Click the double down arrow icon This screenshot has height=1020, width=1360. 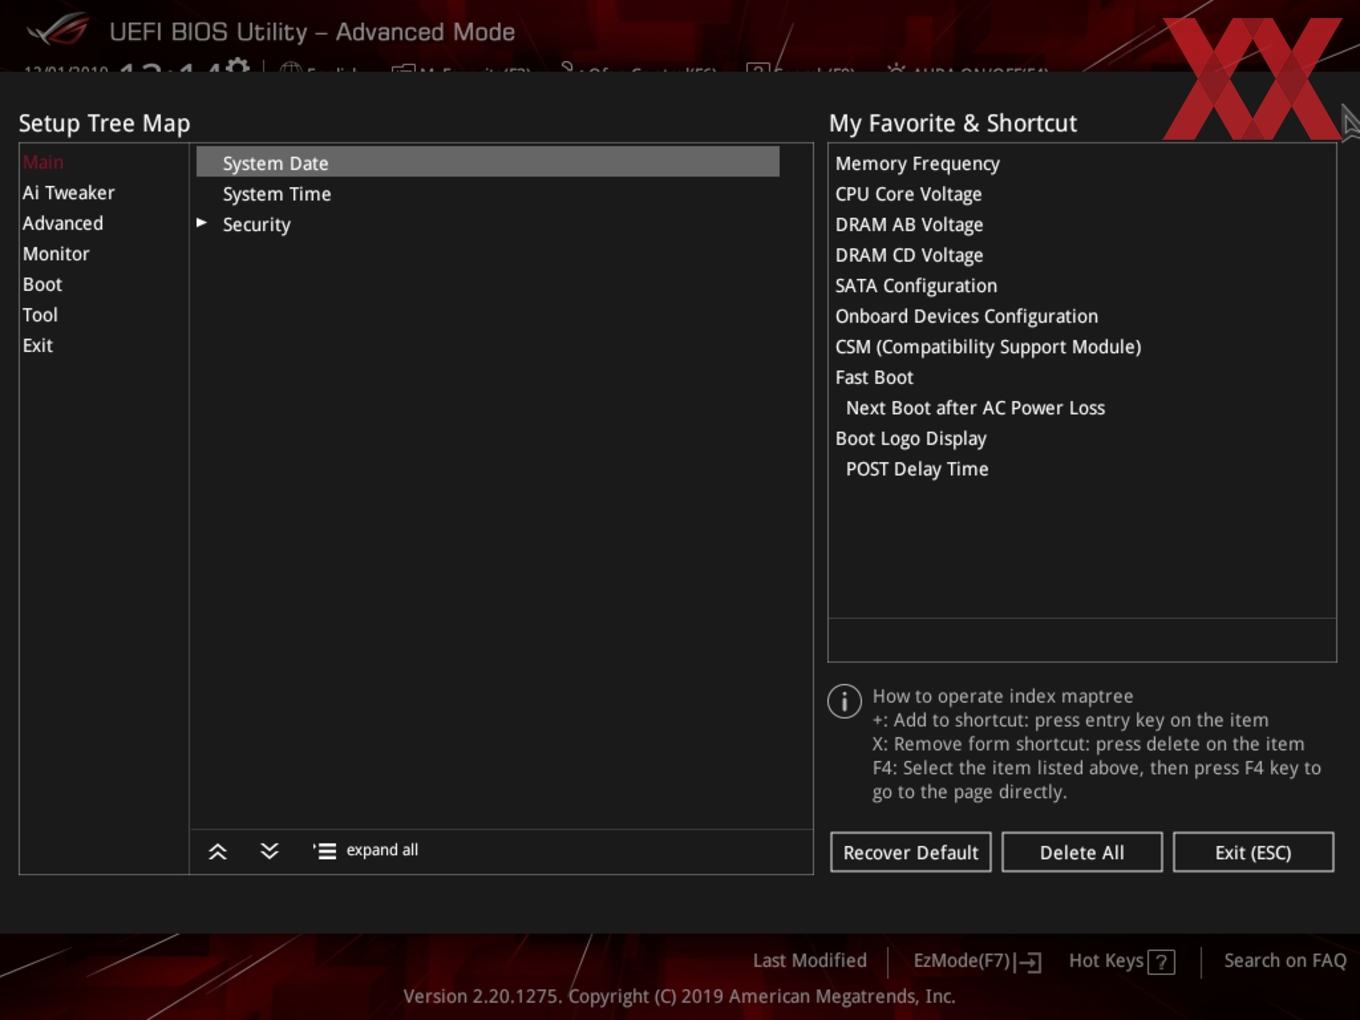pyautogui.click(x=269, y=851)
